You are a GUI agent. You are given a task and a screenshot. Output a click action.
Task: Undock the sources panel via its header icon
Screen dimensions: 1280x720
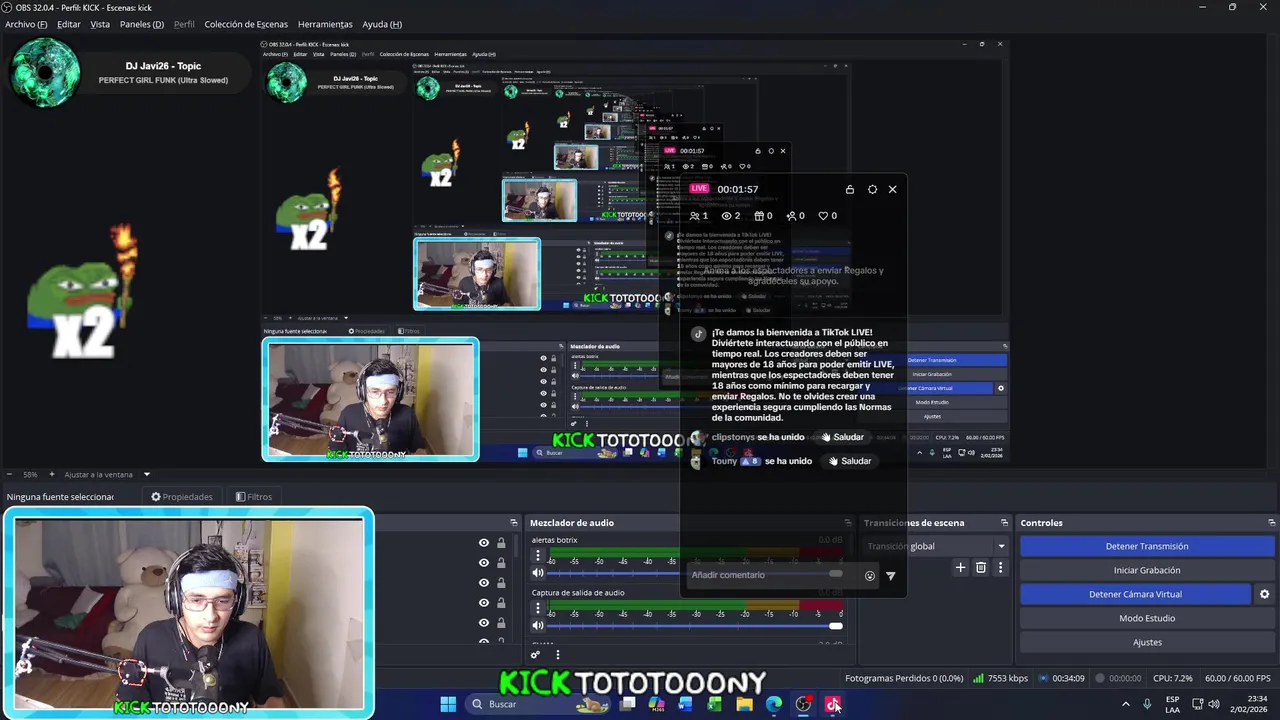point(514,523)
